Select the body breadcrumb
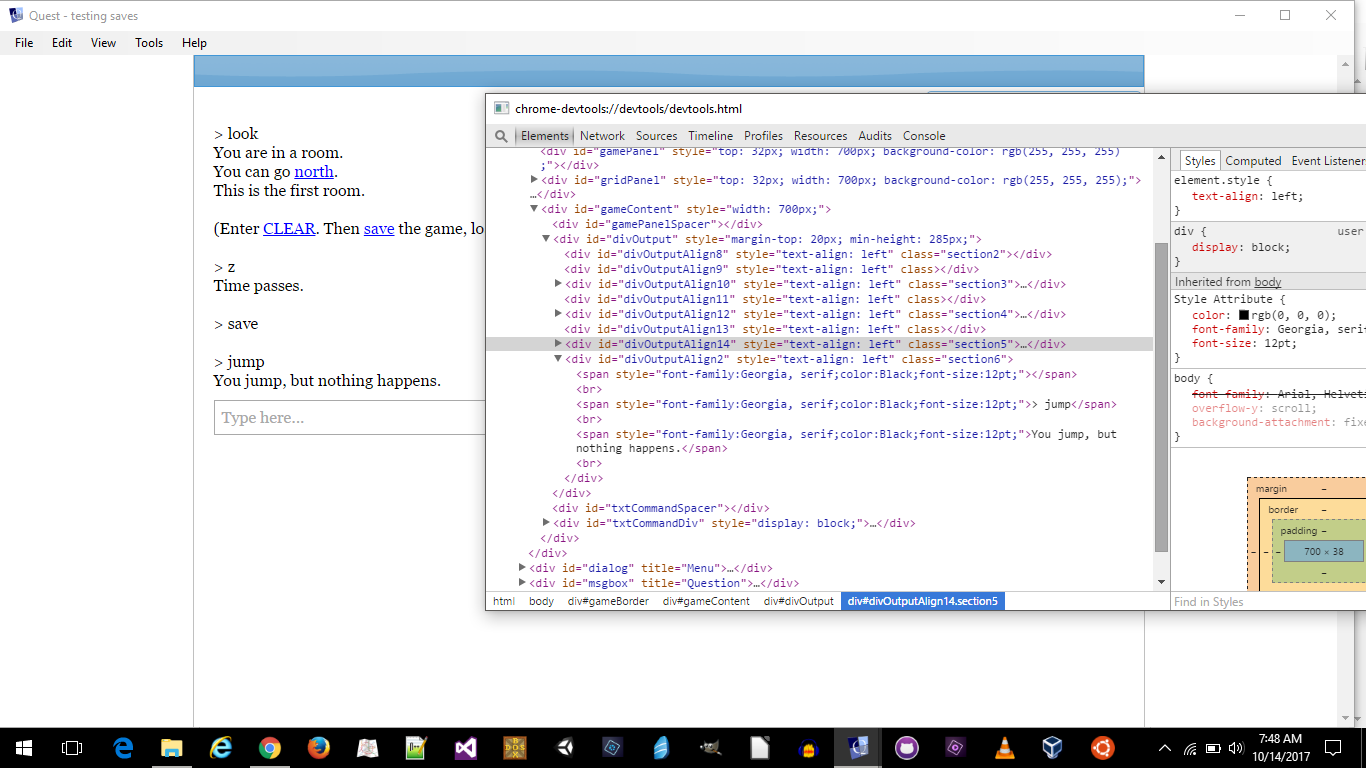 tap(541, 601)
